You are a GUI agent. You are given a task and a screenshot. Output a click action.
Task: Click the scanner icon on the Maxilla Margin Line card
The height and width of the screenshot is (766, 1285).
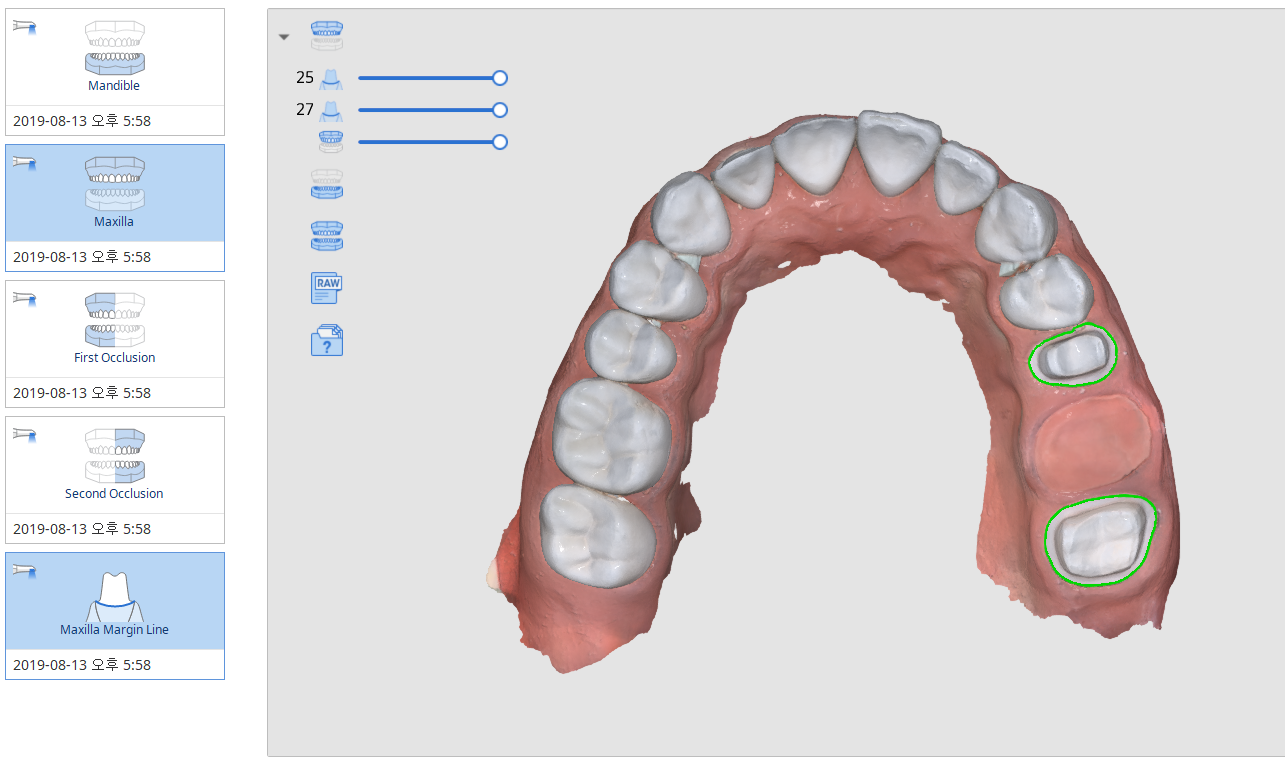(x=24, y=571)
